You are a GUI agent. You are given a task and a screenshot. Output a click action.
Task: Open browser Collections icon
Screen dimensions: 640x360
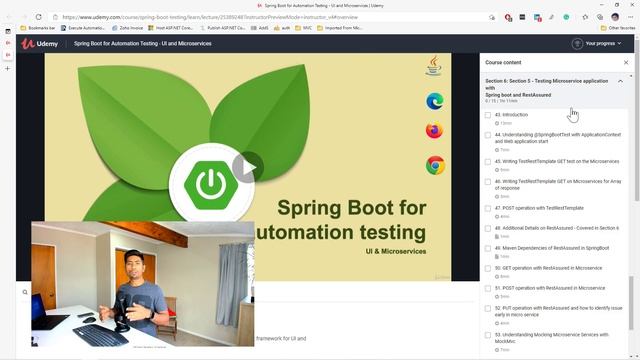point(600,17)
